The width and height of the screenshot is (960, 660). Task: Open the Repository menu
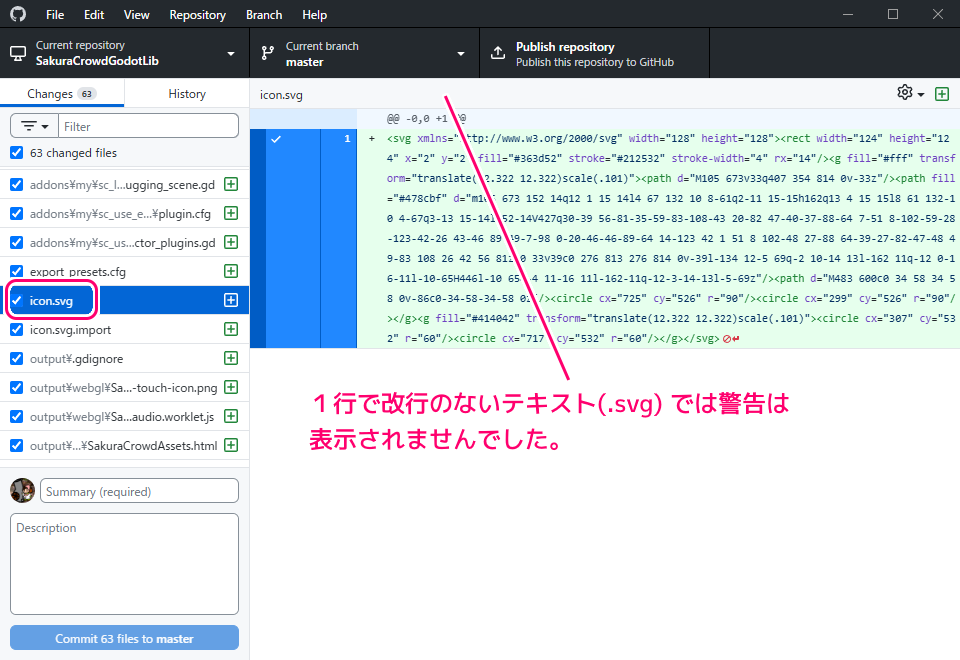[197, 15]
